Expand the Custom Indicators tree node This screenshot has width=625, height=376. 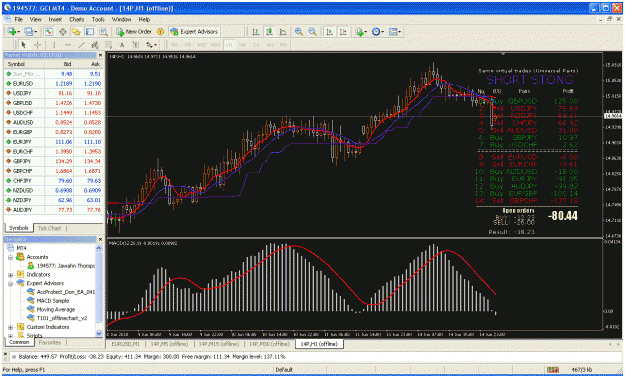click(x=11, y=327)
